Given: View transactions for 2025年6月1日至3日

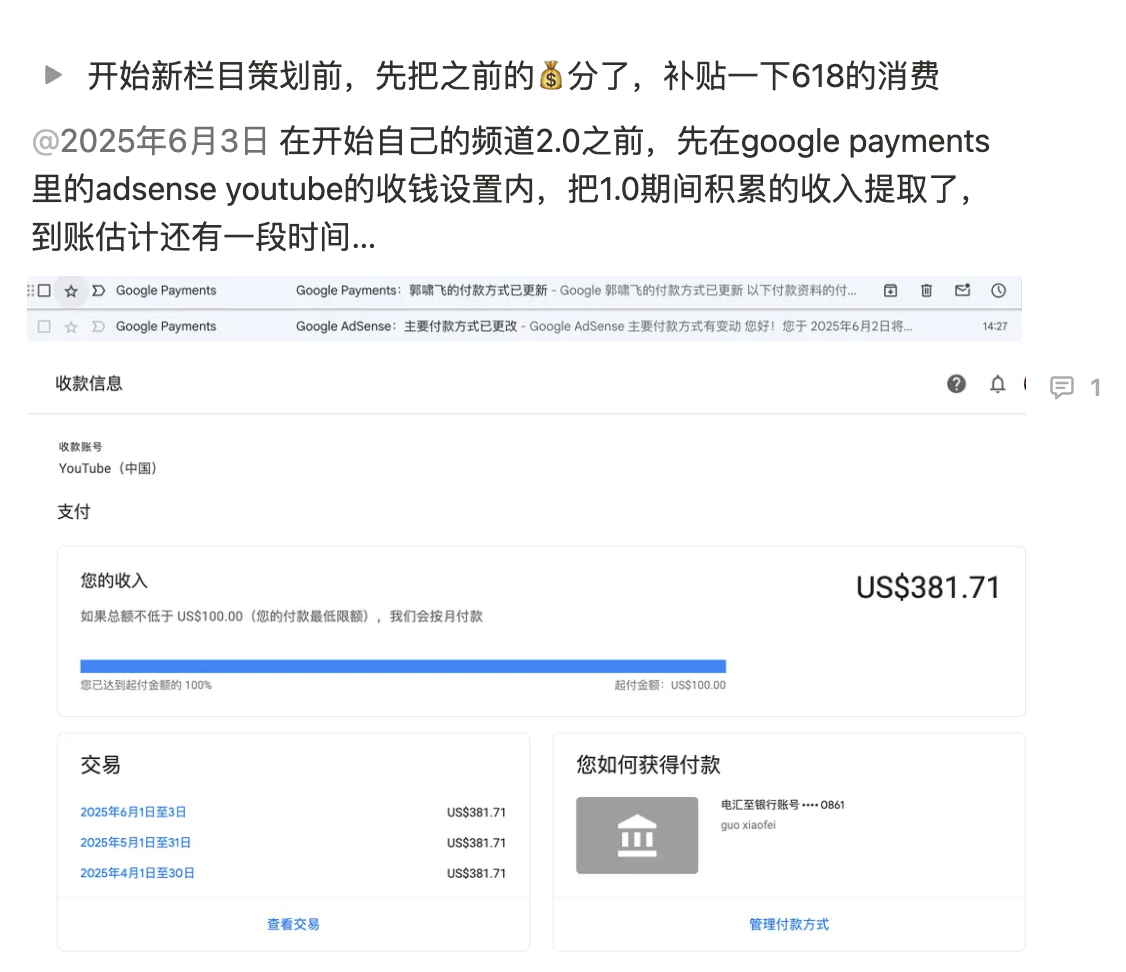Looking at the screenshot, I should 134,812.
